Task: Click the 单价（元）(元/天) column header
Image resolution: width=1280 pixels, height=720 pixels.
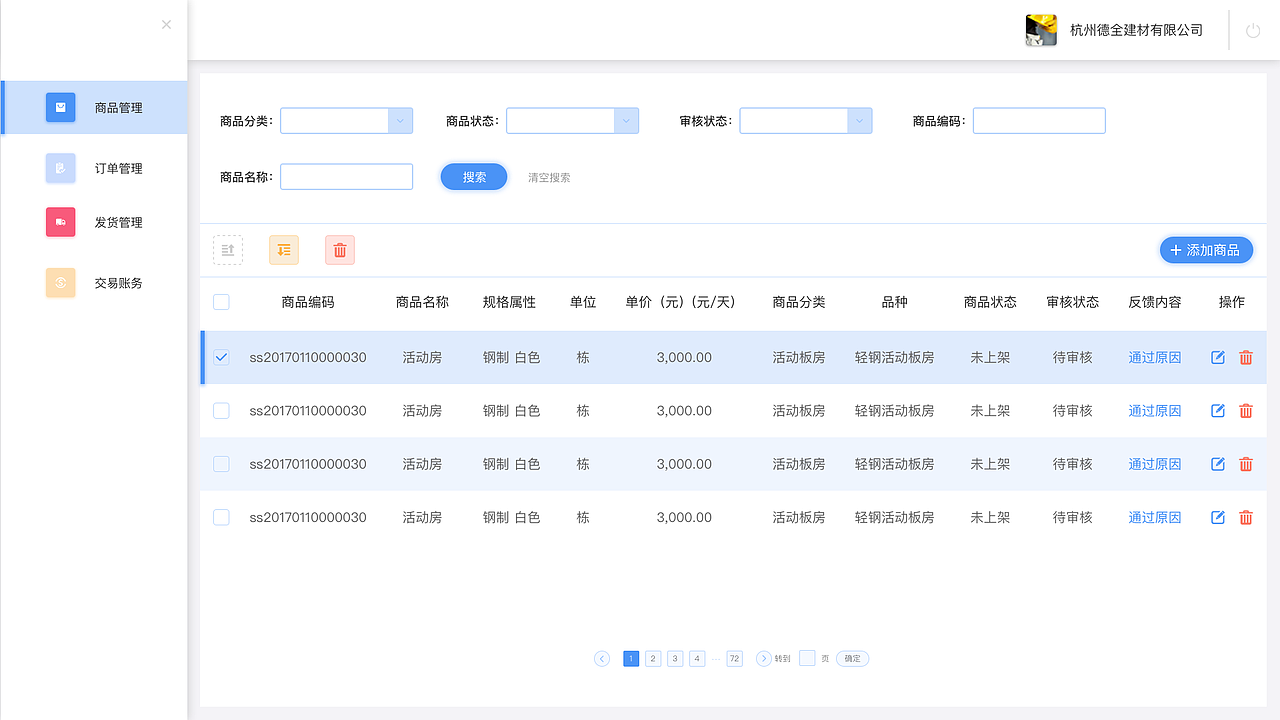Action: [x=681, y=302]
